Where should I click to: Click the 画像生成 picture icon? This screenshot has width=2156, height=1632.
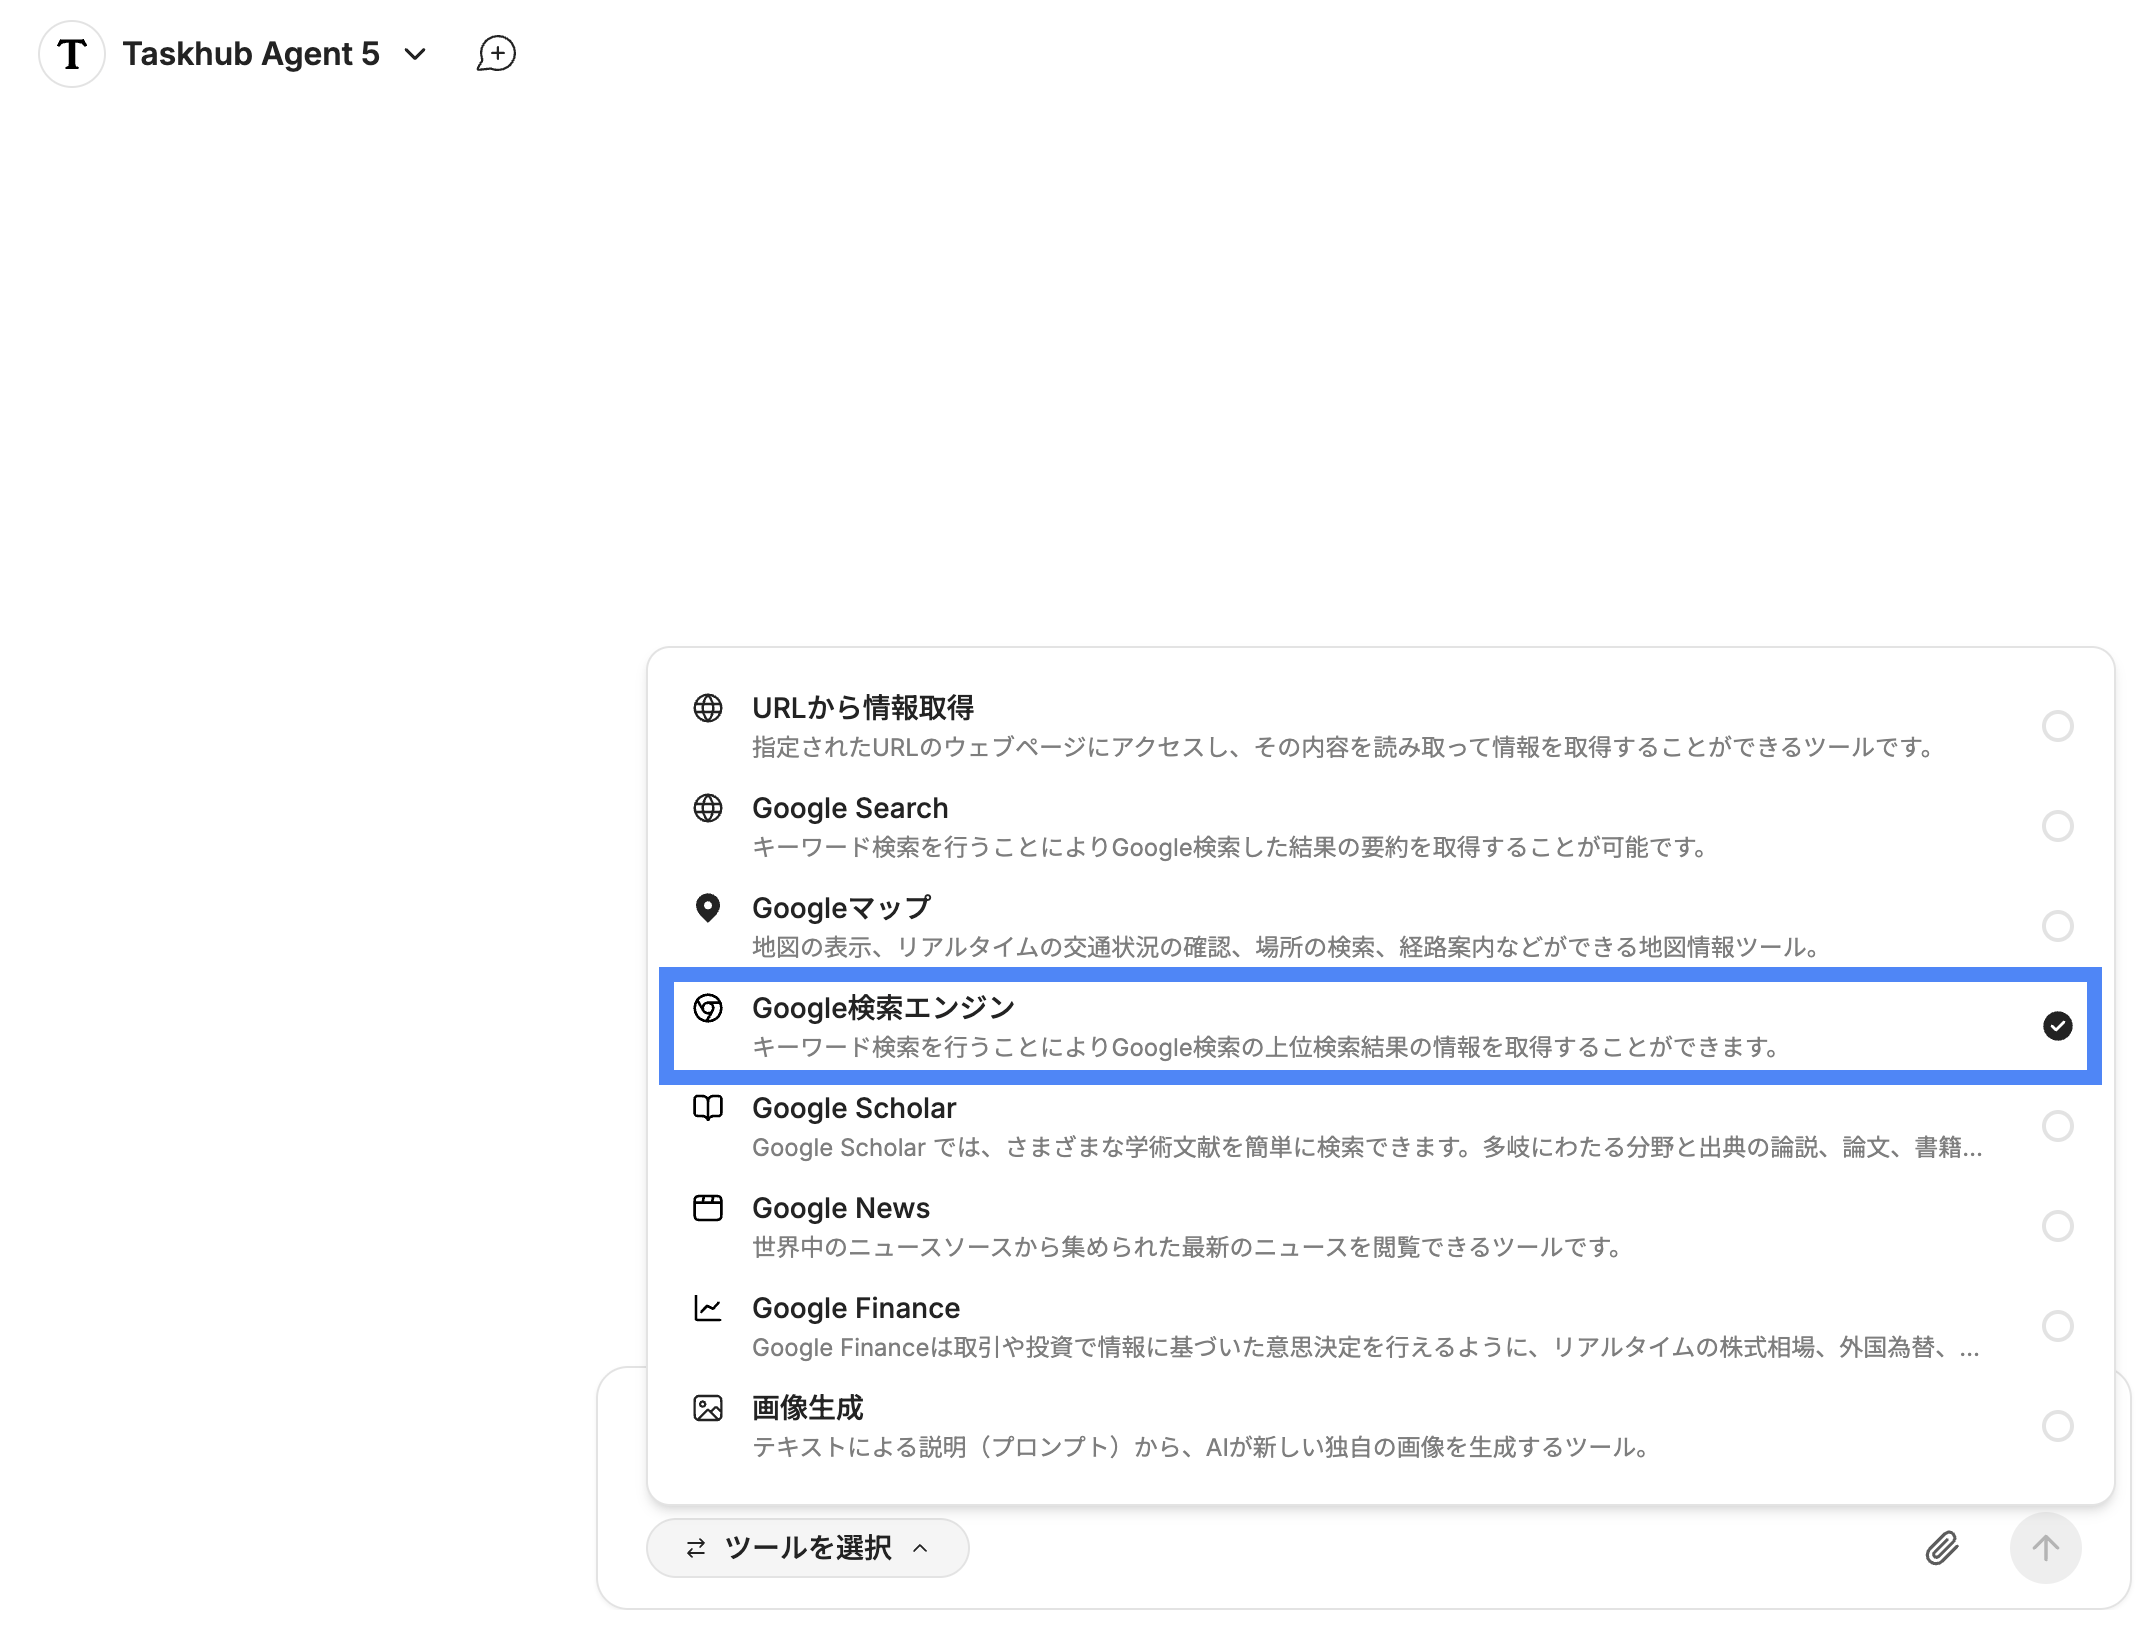(x=708, y=1408)
